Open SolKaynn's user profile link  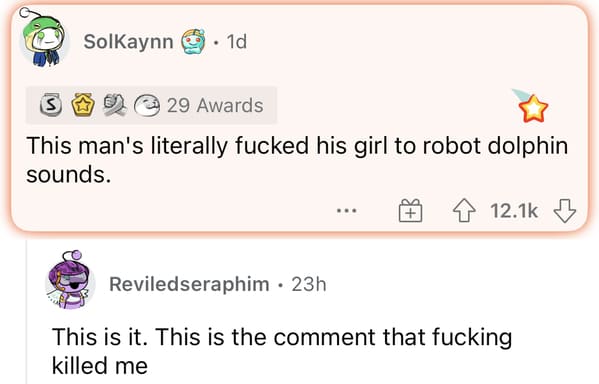(x=128, y=41)
